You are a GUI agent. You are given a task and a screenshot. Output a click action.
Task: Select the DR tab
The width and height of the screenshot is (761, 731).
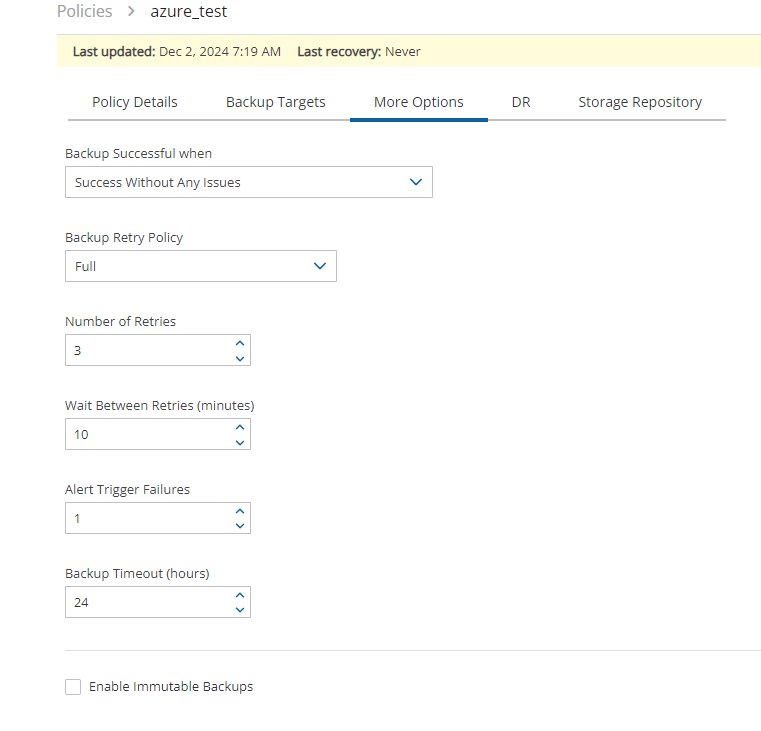click(x=520, y=102)
